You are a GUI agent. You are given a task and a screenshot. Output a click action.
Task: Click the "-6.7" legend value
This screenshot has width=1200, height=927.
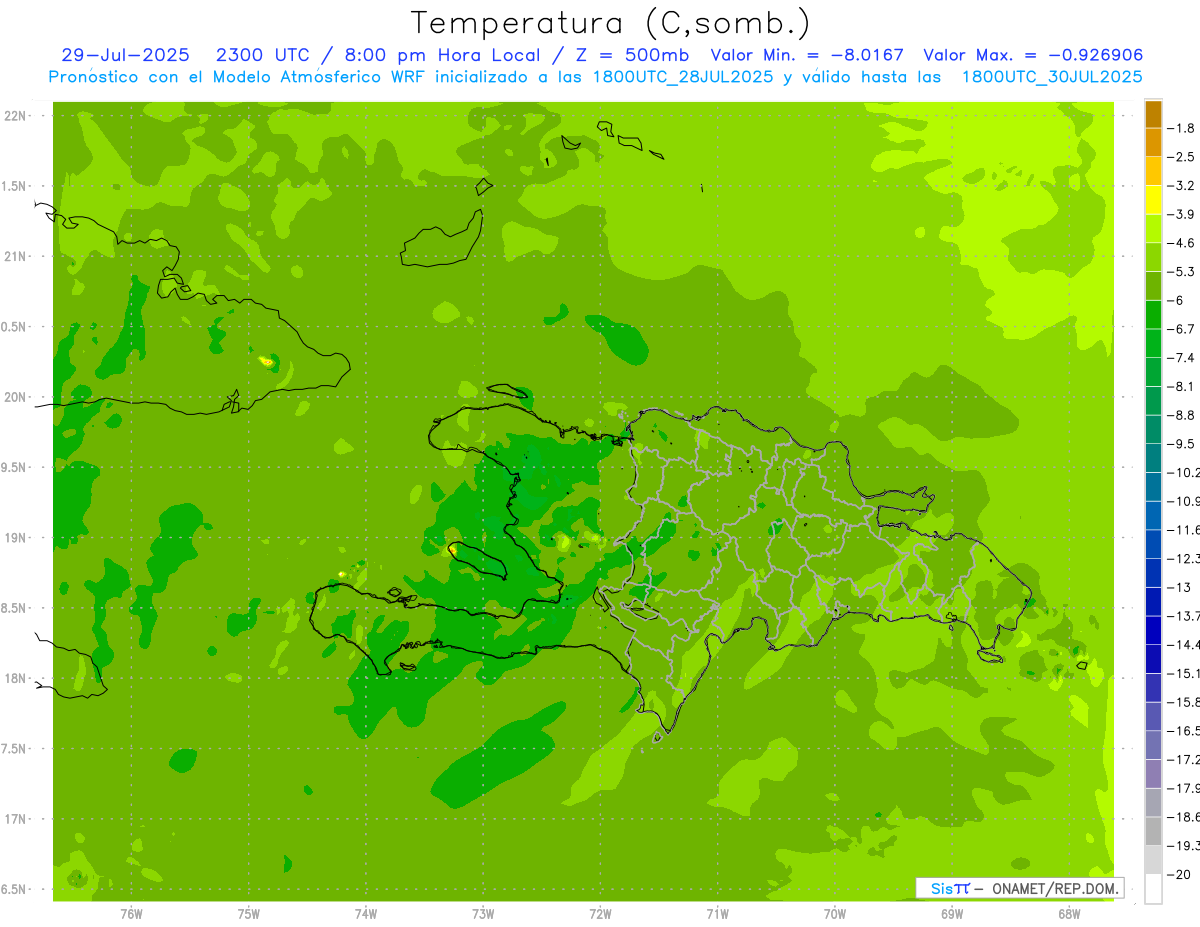tap(1181, 329)
